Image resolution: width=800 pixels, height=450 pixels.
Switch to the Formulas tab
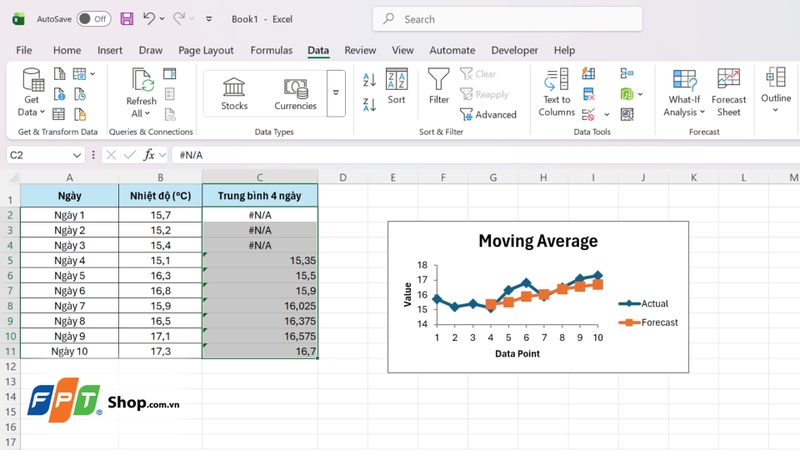click(x=271, y=50)
